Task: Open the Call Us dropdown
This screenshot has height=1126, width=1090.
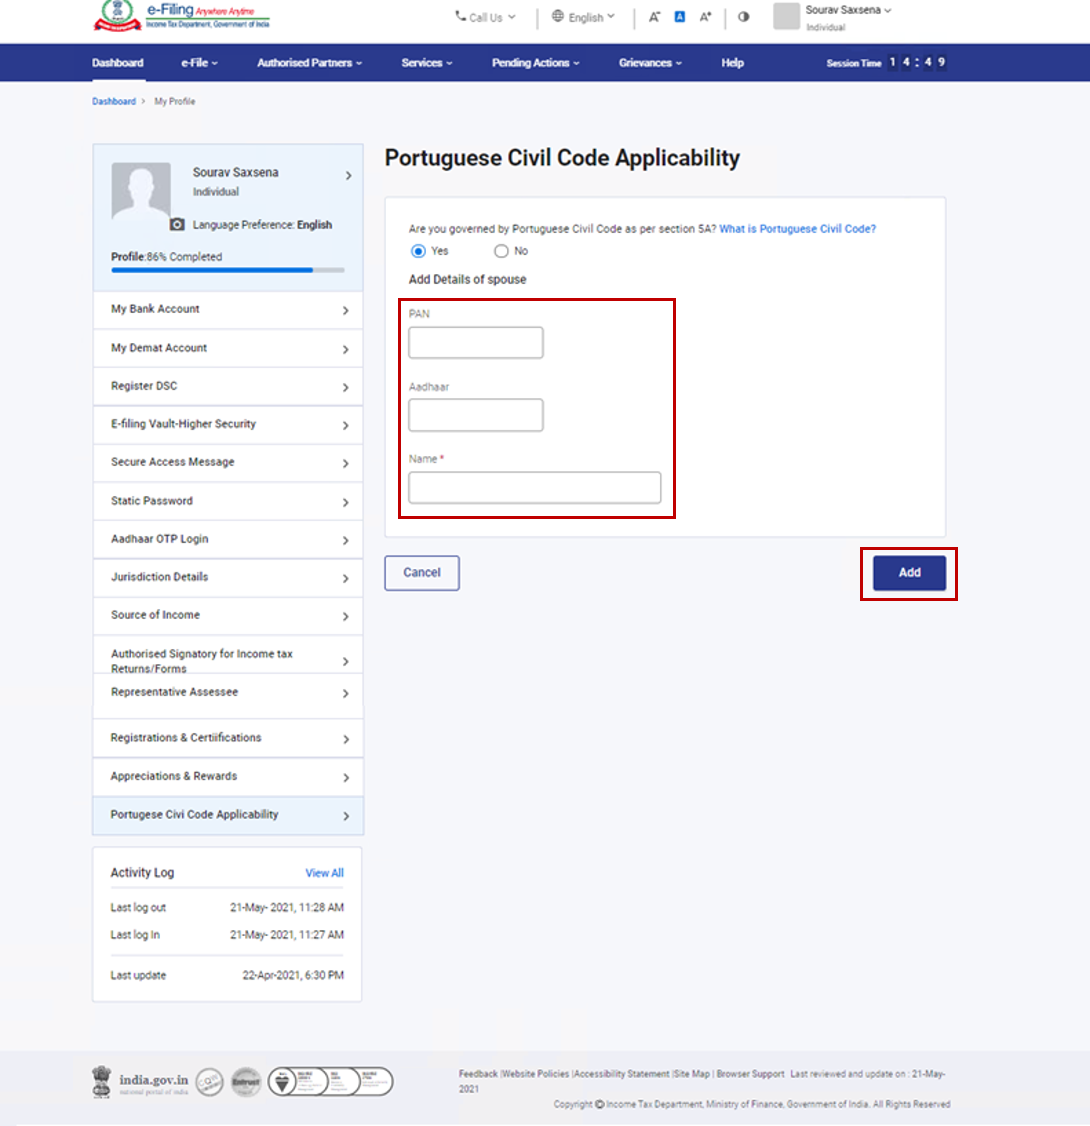Action: 486,17
